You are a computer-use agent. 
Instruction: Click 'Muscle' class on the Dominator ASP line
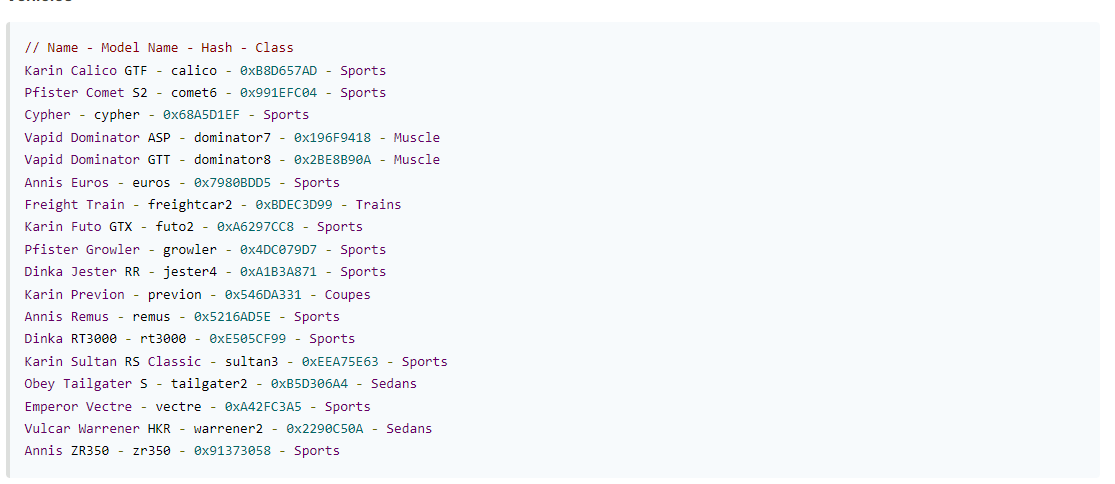click(x=416, y=137)
